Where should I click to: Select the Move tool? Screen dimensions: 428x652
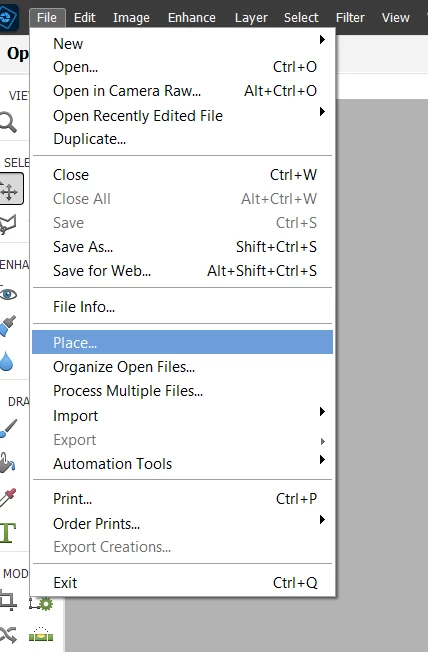10,189
